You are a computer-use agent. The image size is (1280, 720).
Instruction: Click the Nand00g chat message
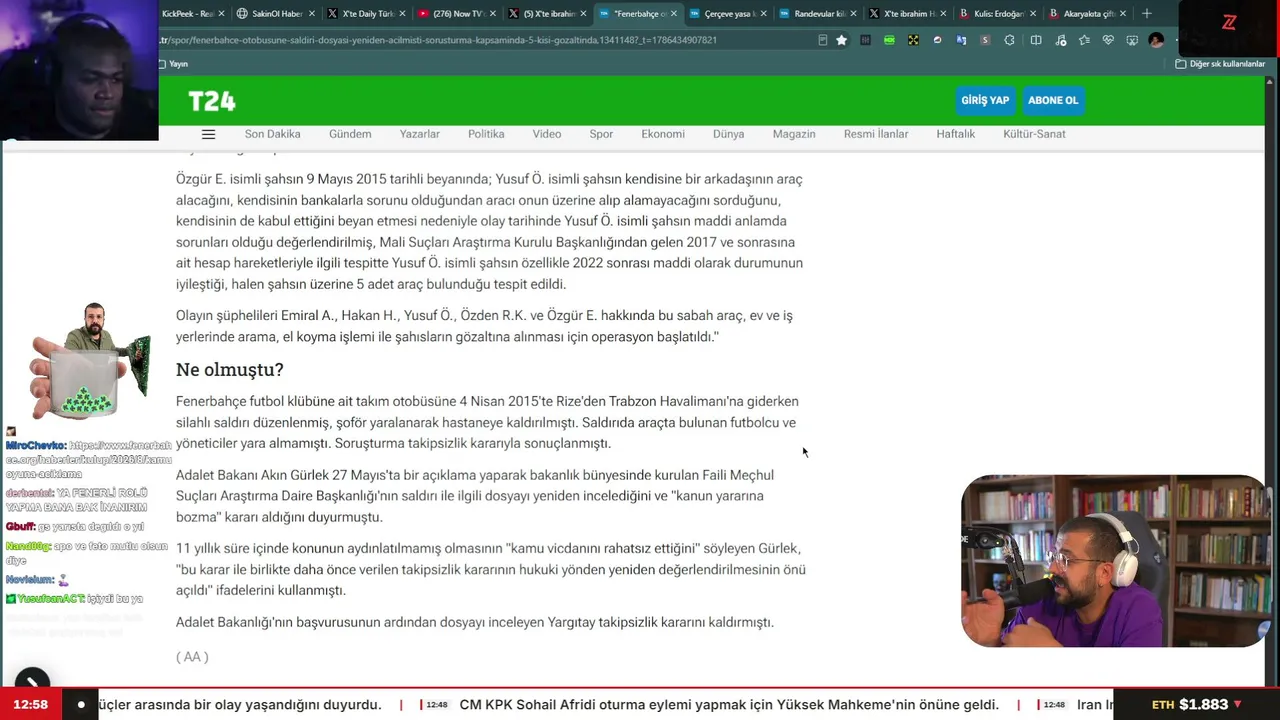click(x=87, y=553)
